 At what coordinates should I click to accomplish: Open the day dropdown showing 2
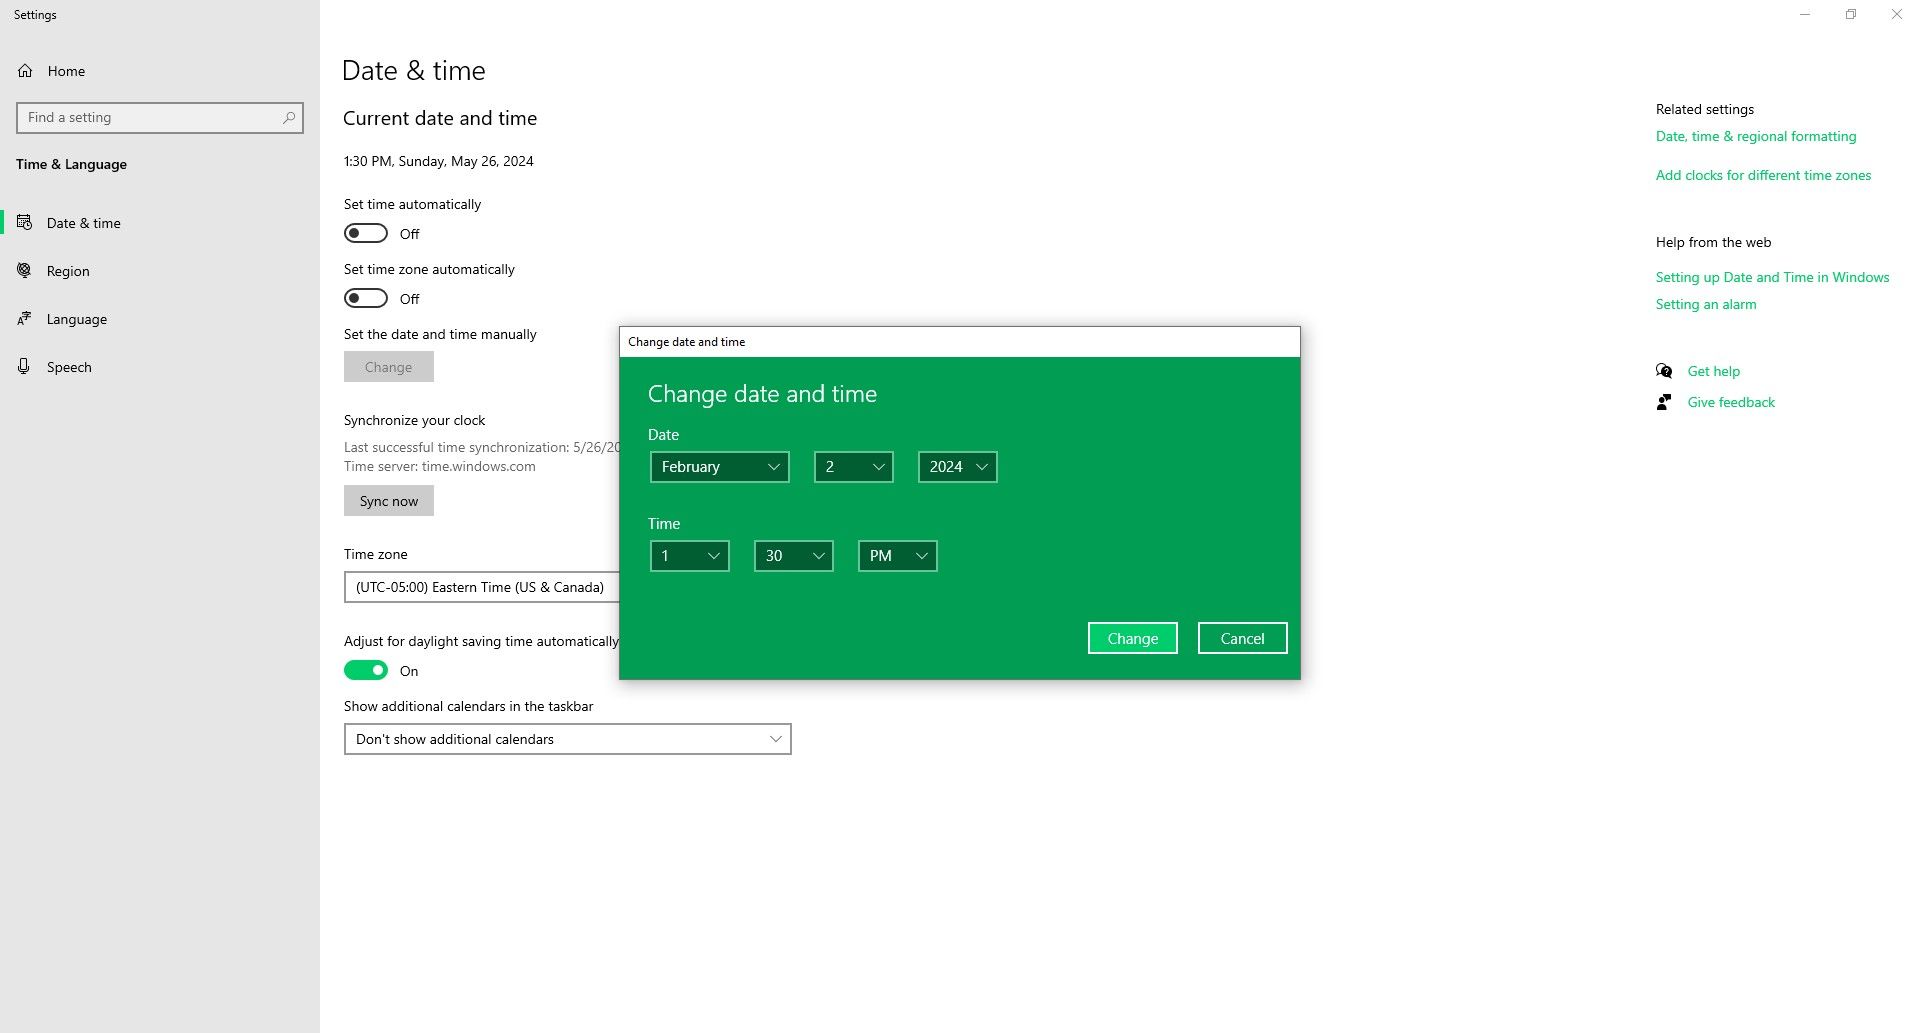[854, 467]
